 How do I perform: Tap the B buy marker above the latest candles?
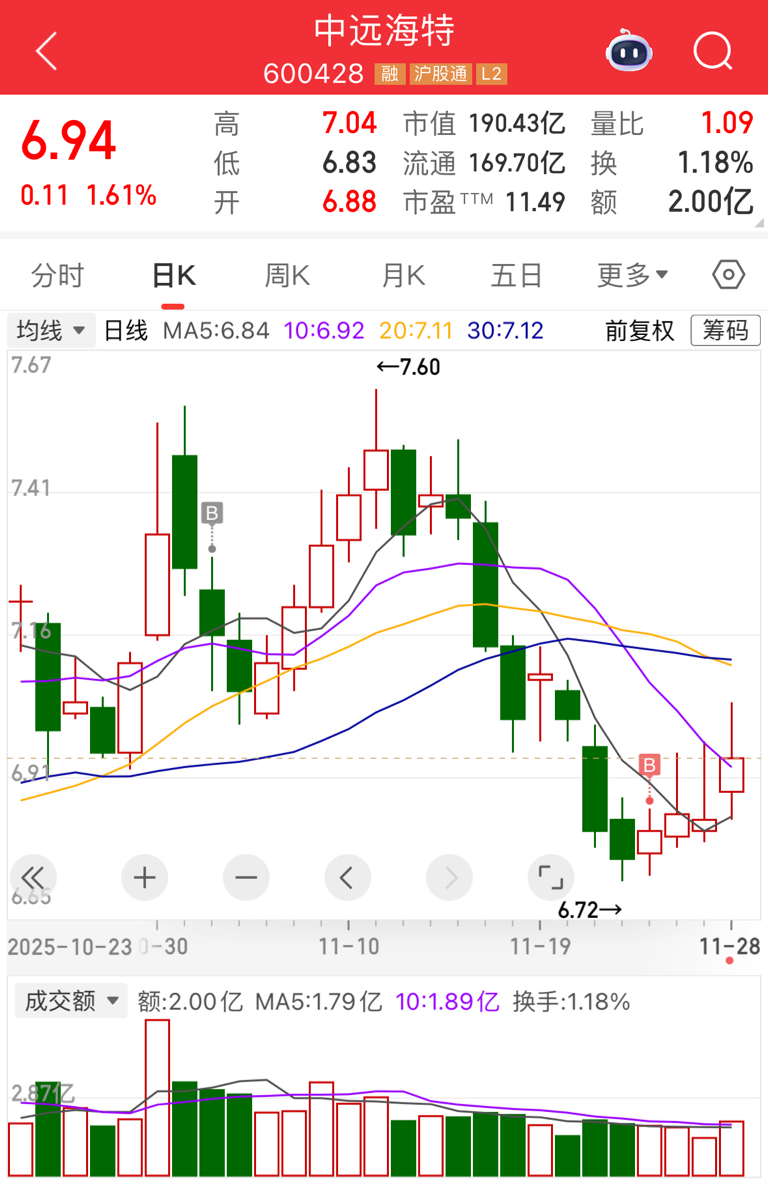tap(649, 766)
